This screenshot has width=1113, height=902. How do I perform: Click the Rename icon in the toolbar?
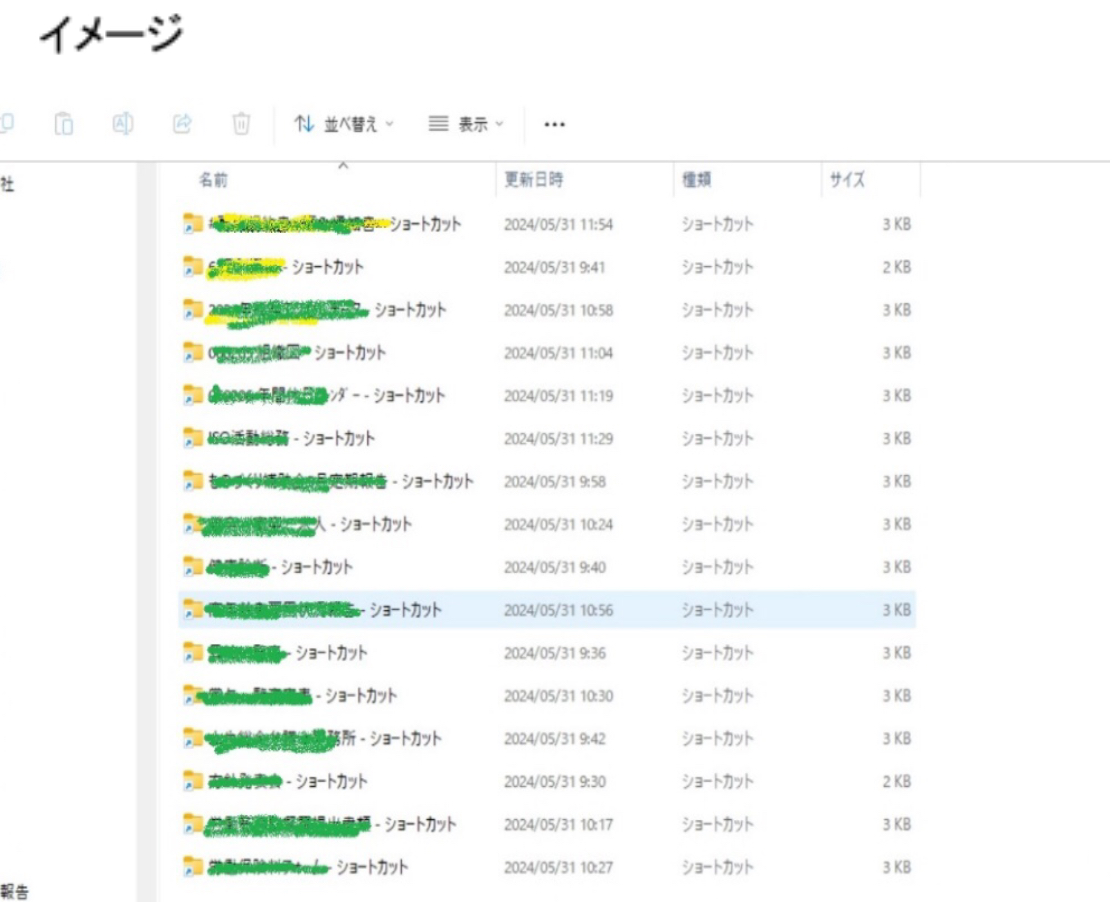[x=123, y=124]
